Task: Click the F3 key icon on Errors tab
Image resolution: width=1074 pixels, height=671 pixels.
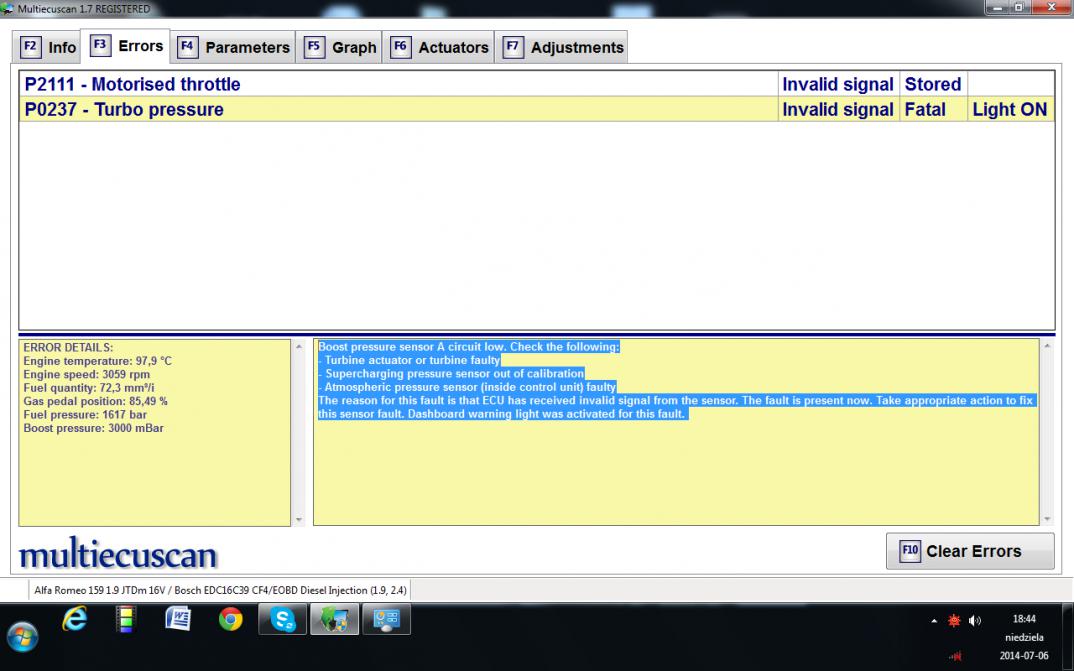Action: 100,46
